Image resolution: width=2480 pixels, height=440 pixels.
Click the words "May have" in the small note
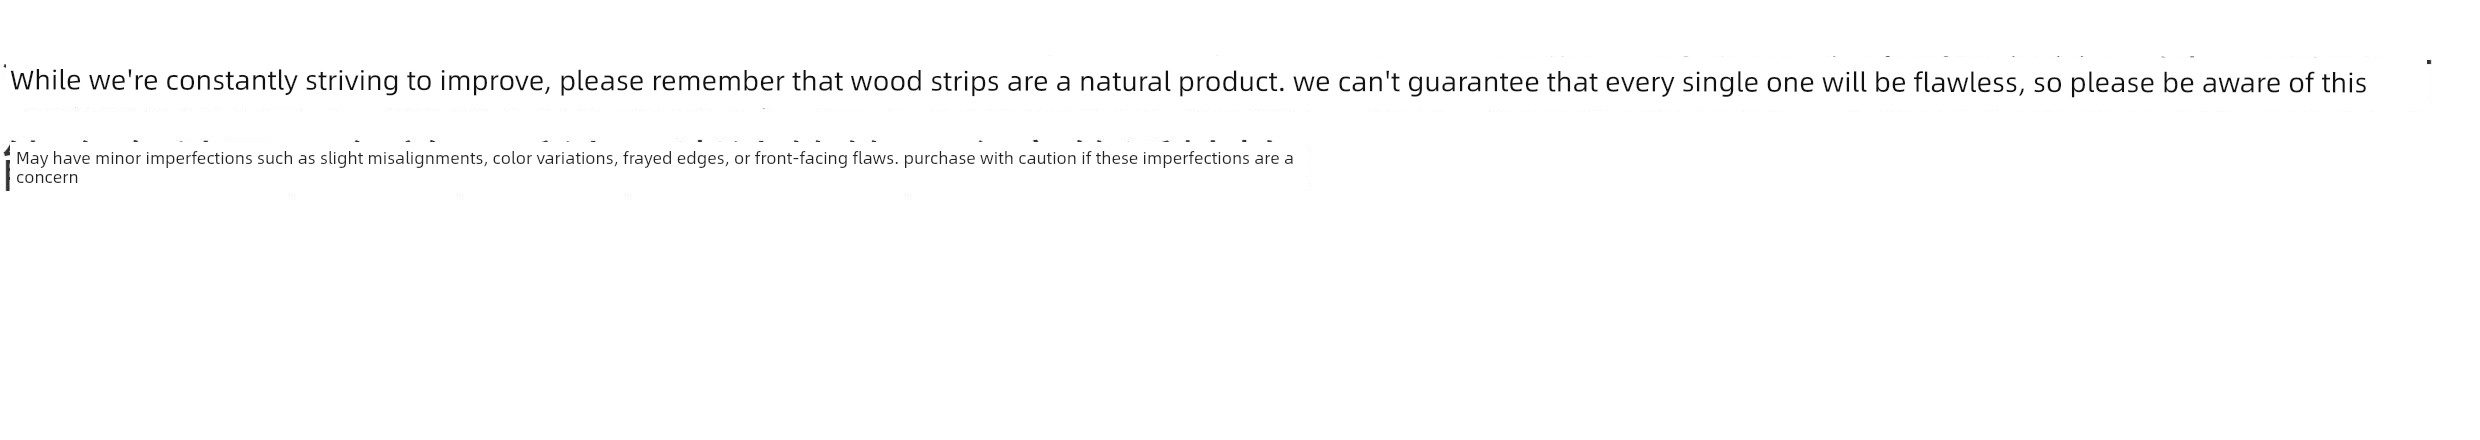pos(51,158)
